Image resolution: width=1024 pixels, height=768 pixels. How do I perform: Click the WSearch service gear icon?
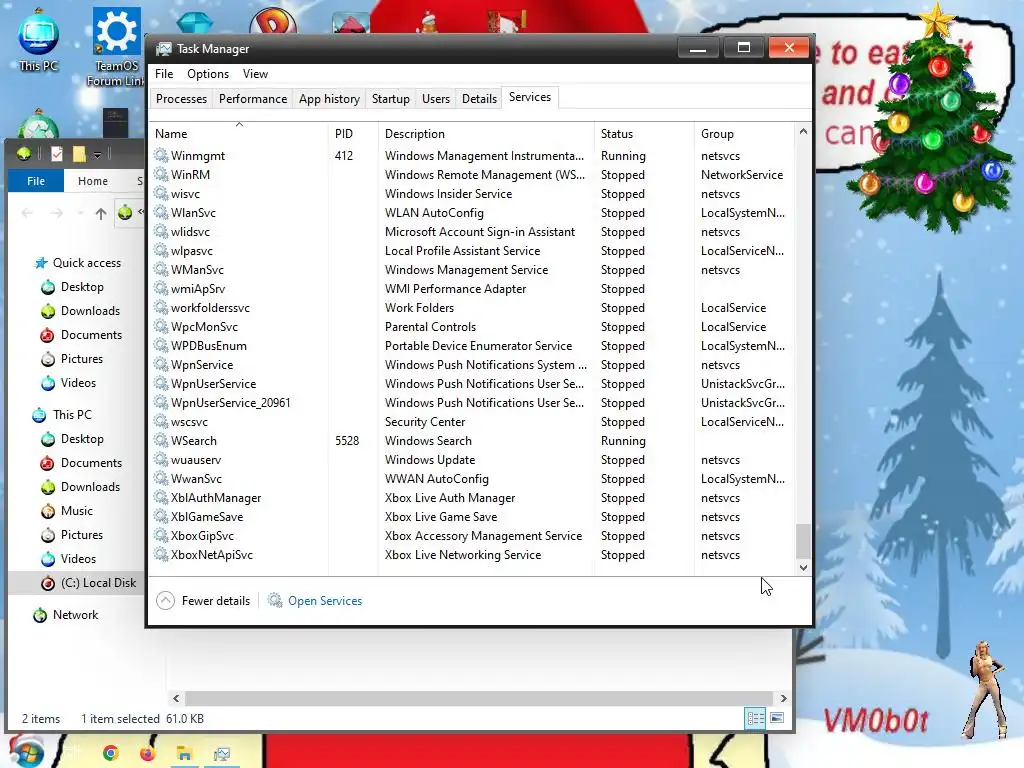[x=161, y=441]
